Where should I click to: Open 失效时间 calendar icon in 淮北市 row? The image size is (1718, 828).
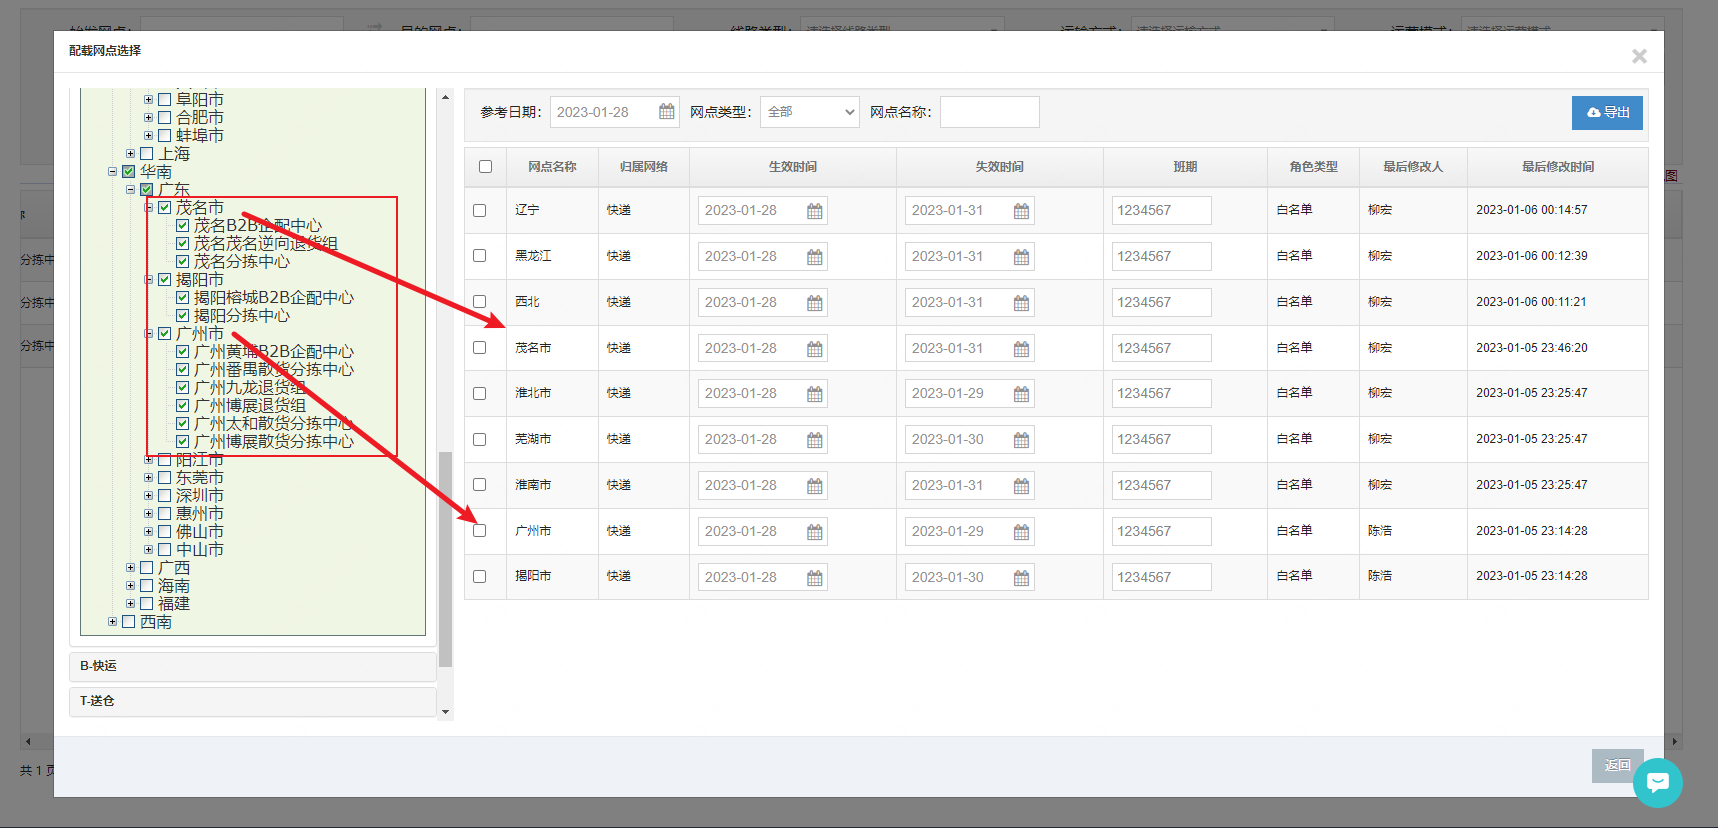click(x=1021, y=394)
